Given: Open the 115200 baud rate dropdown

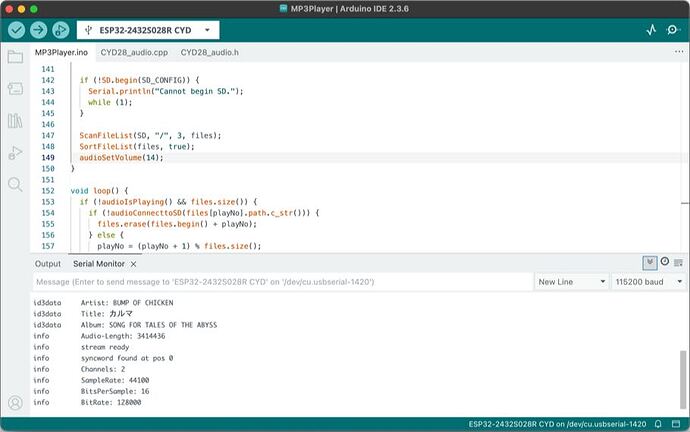Looking at the screenshot, I should tap(649, 282).
